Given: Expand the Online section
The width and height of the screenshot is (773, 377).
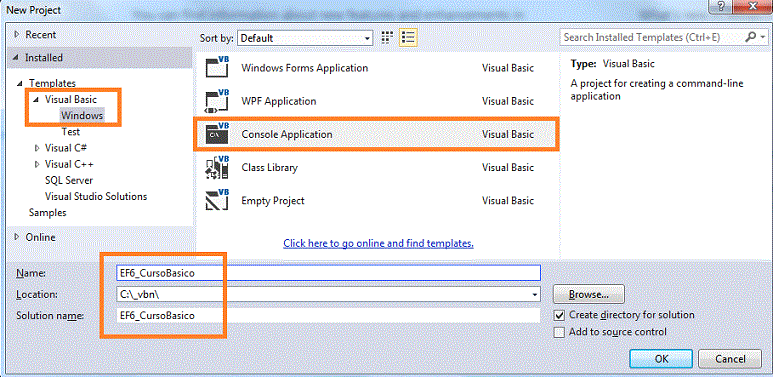Looking at the screenshot, I should point(17,237).
